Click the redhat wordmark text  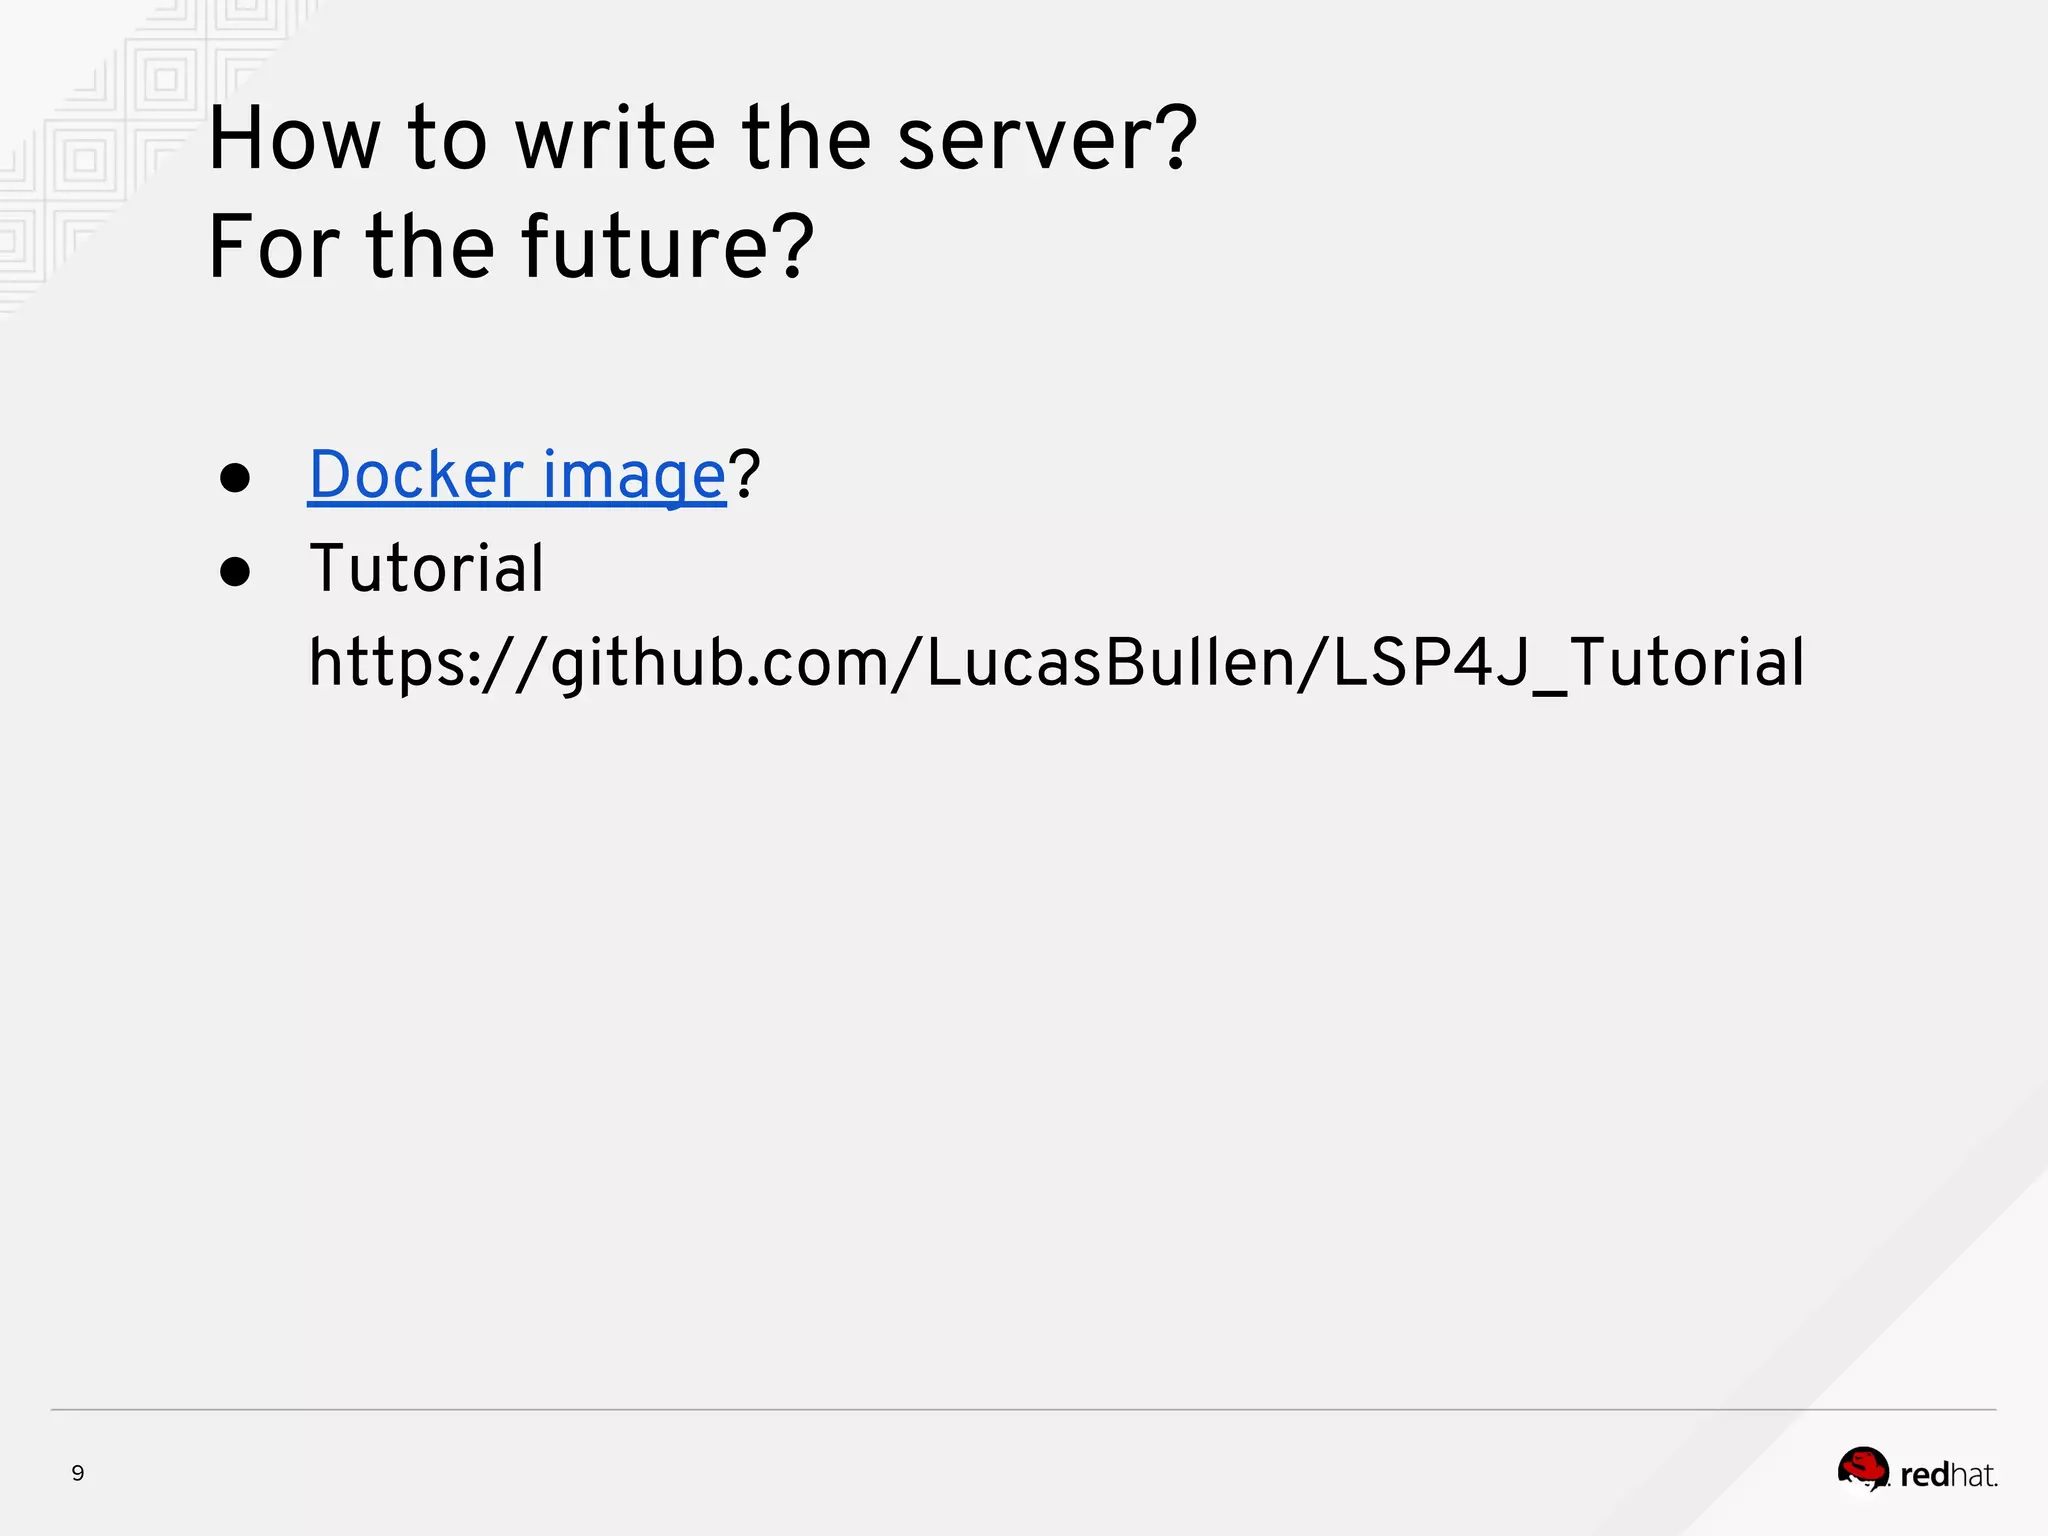(1948, 1475)
